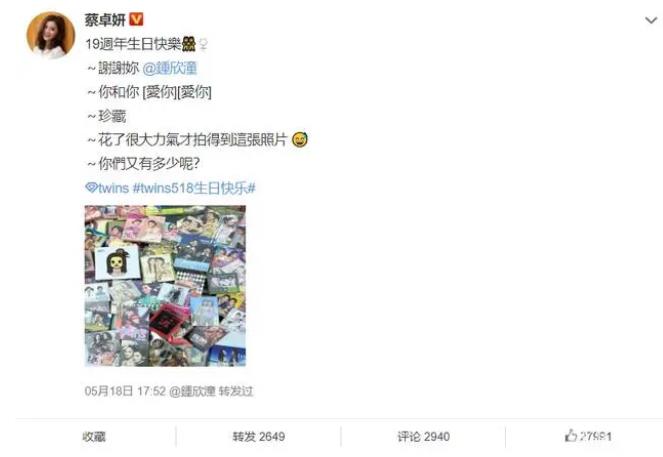Click the thumbs-up like icon
Image resolution: width=663 pixels, height=457 pixels.
point(570,435)
